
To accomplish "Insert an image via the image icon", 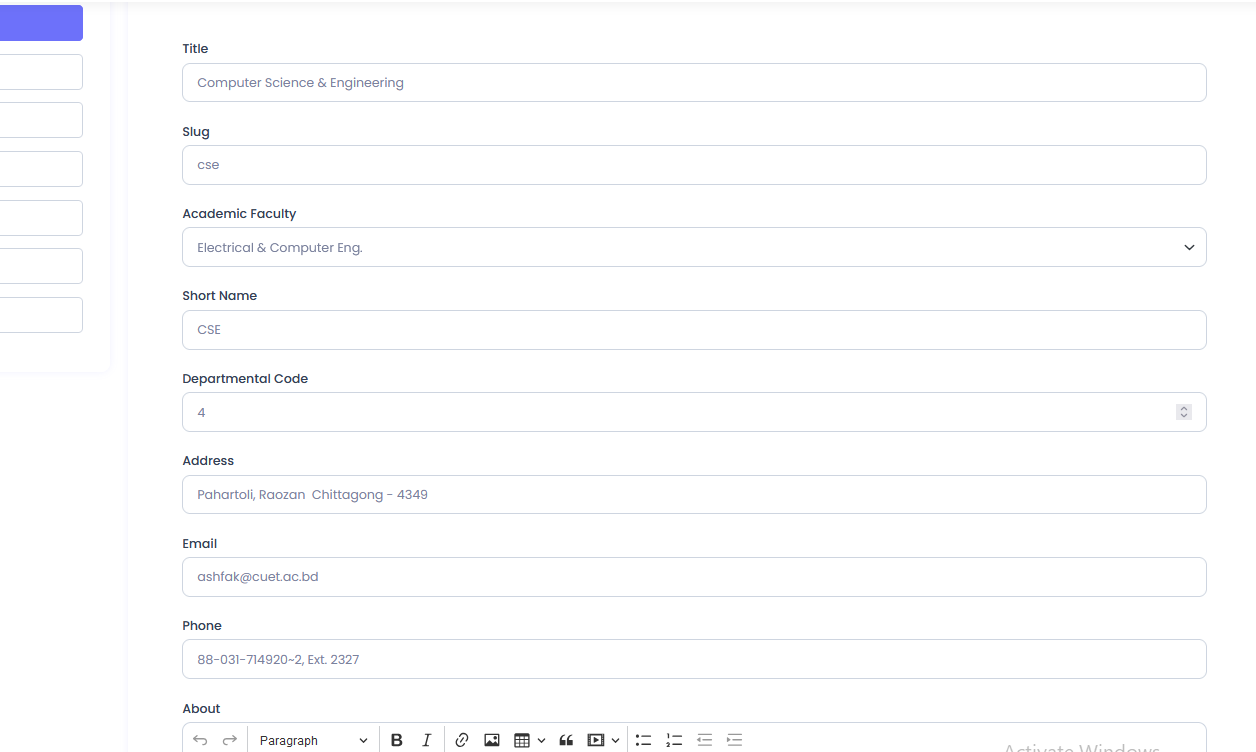I will [x=491, y=740].
